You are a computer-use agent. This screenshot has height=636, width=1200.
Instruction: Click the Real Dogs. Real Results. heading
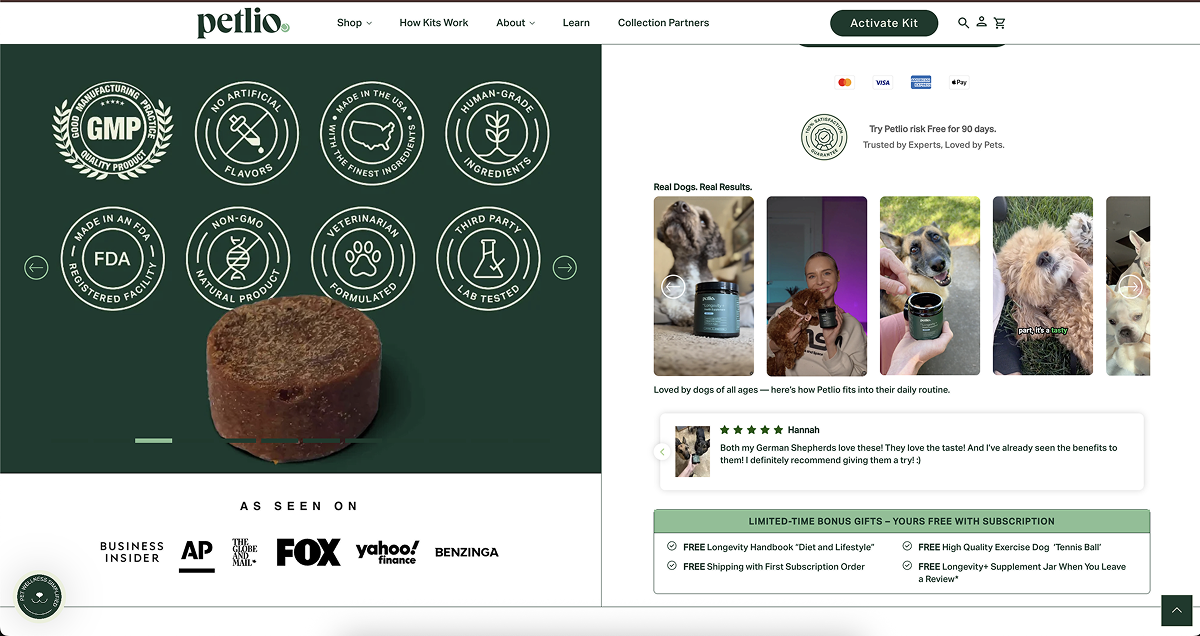point(702,187)
